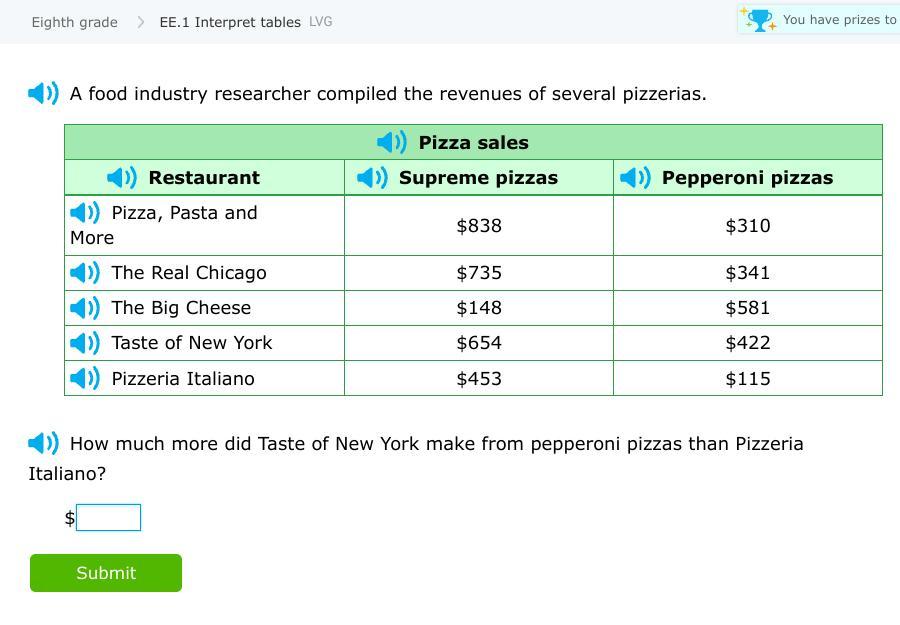Play audio for Taste of New York

coord(85,343)
